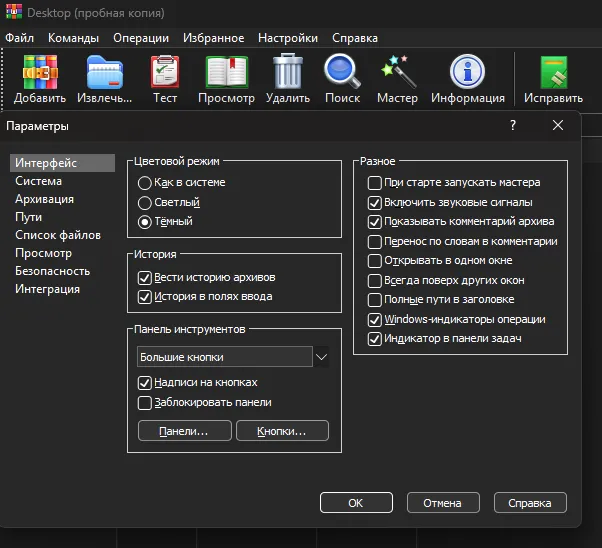Open the Просмотр book icon
The width and height of the screenshot is (602, 548).
point(227,72)
